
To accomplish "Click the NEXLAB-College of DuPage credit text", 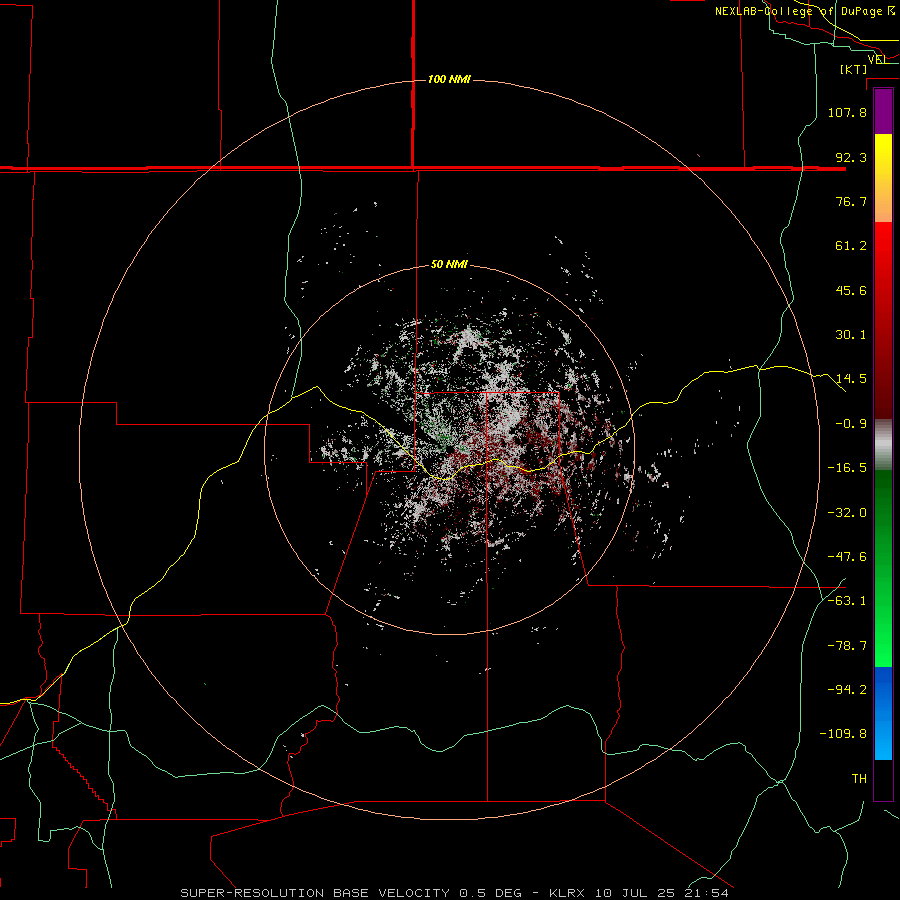I will coord(804,11).
